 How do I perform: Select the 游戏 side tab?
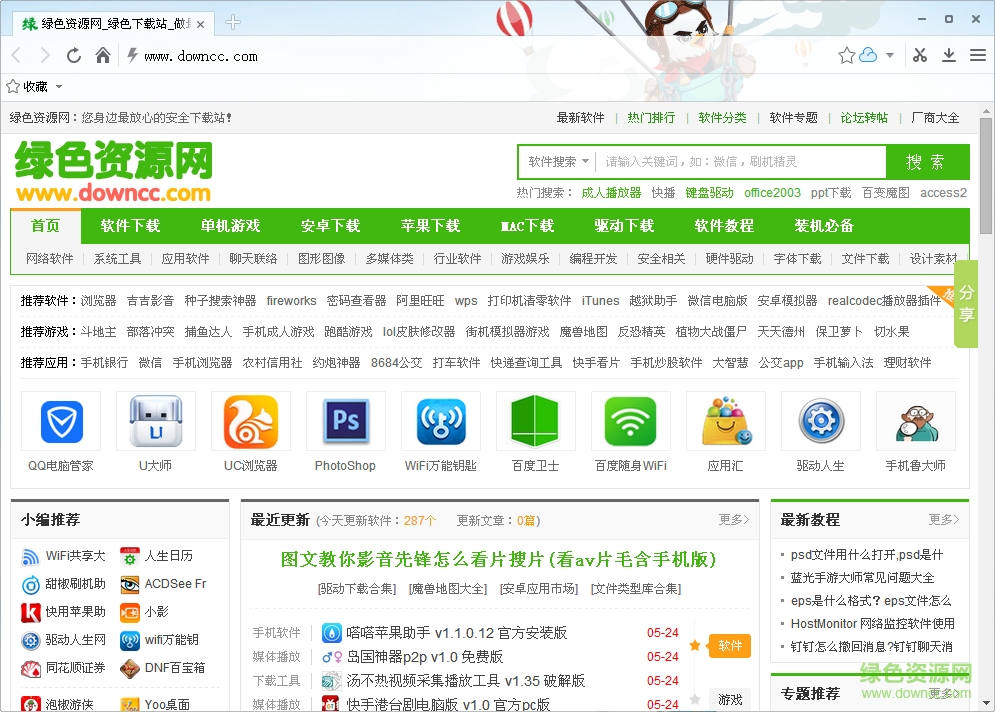pyautogui.click(x=730, y=699)
